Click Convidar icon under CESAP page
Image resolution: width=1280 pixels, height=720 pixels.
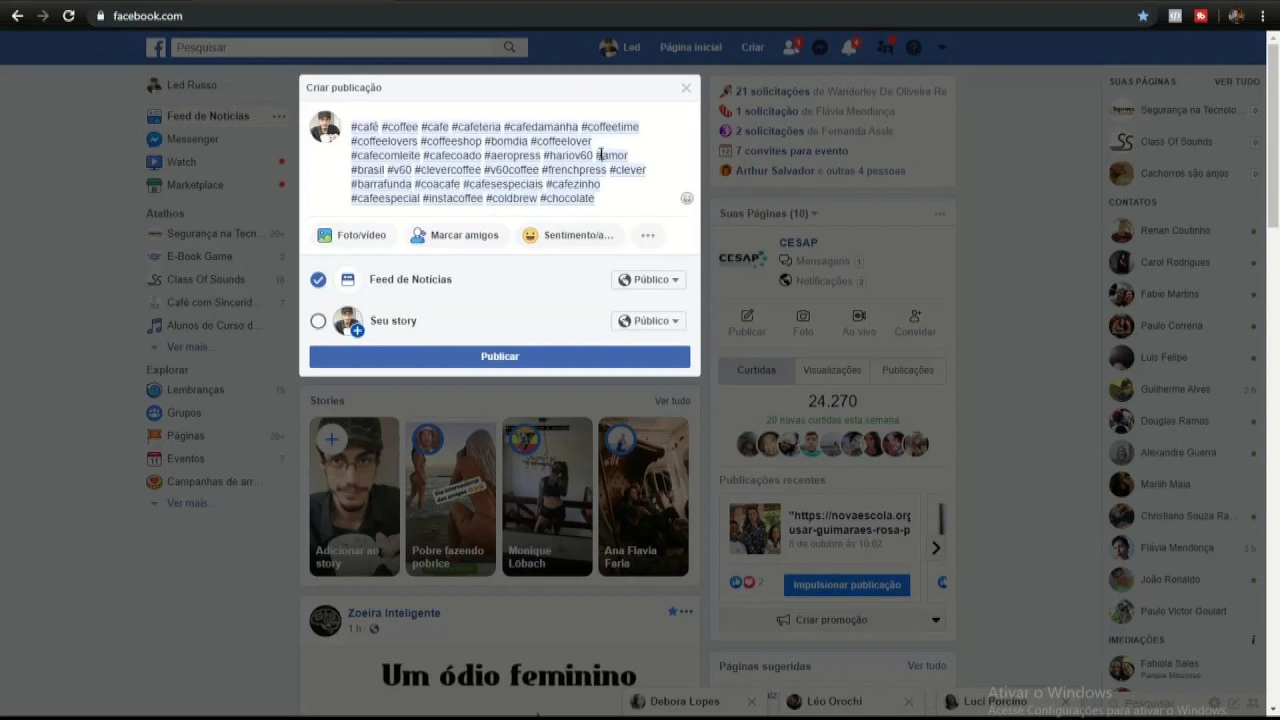coord(915,323)
